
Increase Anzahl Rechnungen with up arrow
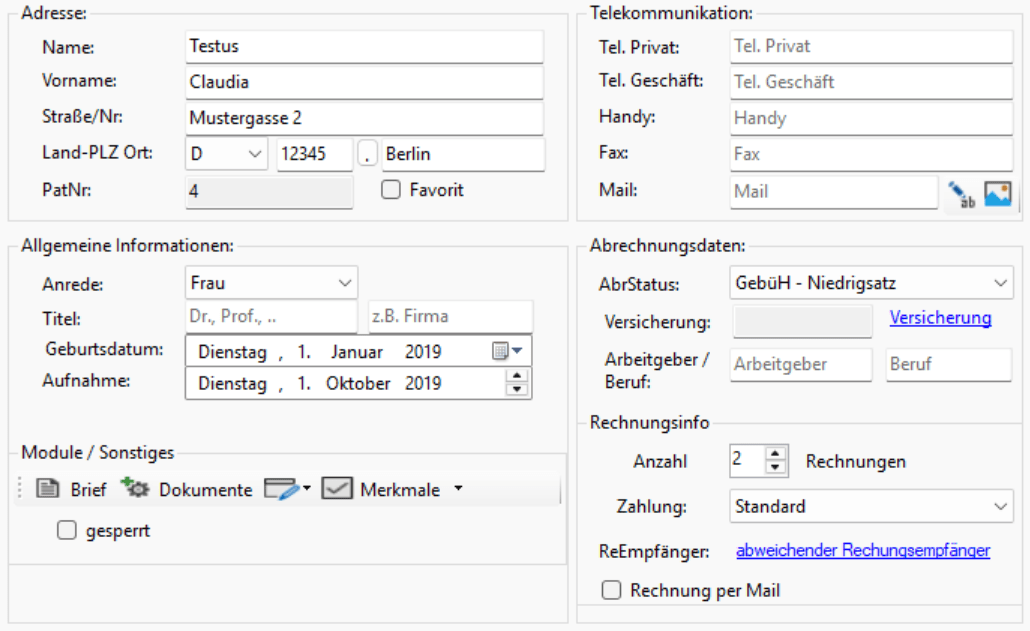(x=775, y=454)
